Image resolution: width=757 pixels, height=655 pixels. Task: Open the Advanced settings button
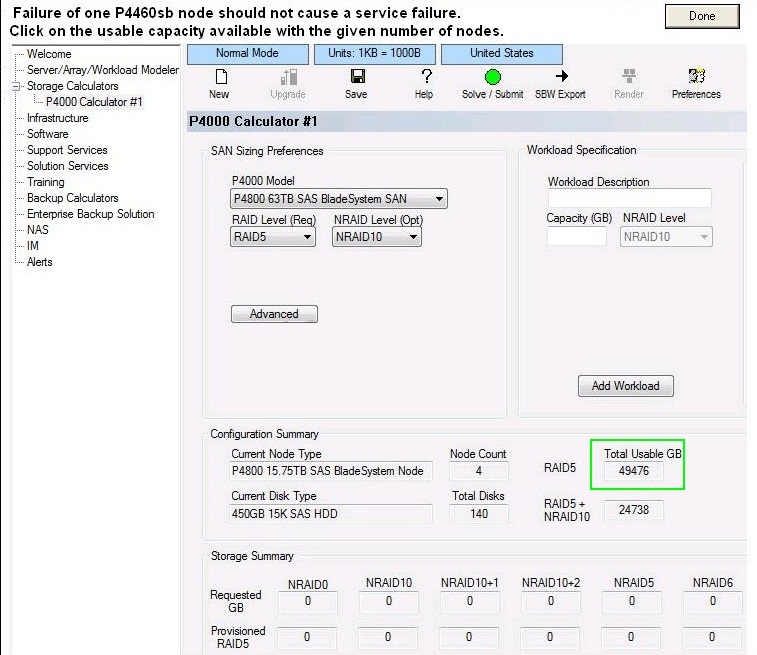pos(274,314)
